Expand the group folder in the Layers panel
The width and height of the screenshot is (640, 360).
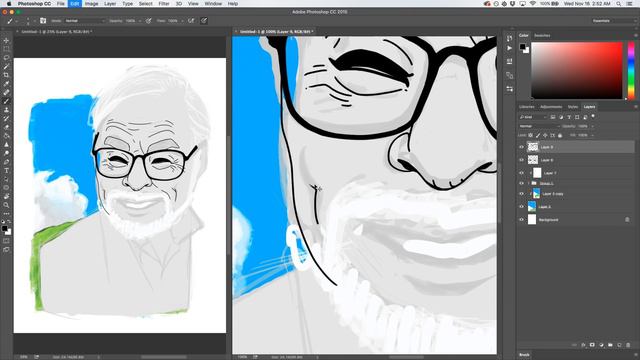coord(529,184)
